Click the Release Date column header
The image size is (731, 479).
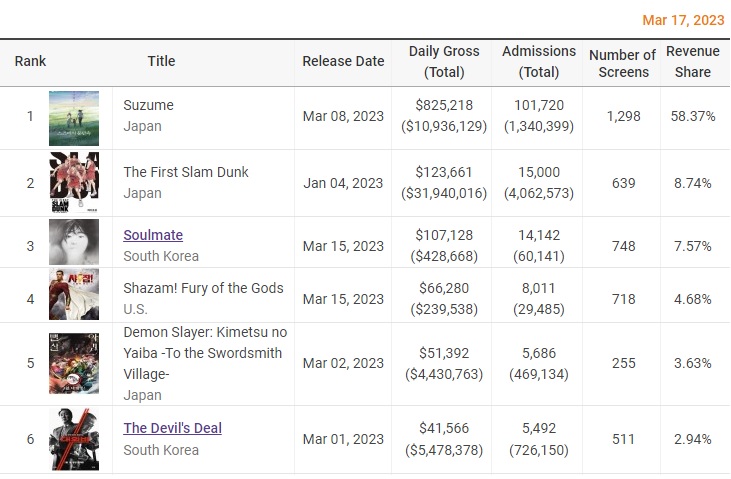point(343,61)
